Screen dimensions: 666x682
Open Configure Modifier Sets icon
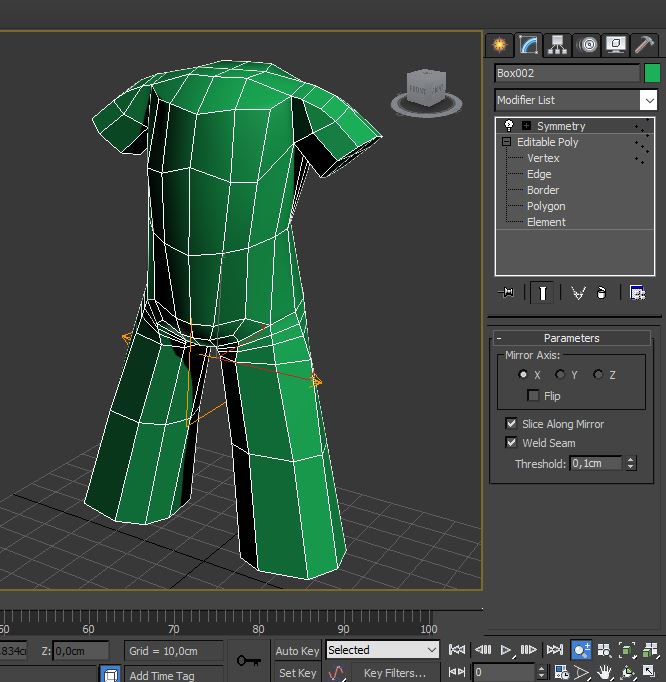coord(637,293)
